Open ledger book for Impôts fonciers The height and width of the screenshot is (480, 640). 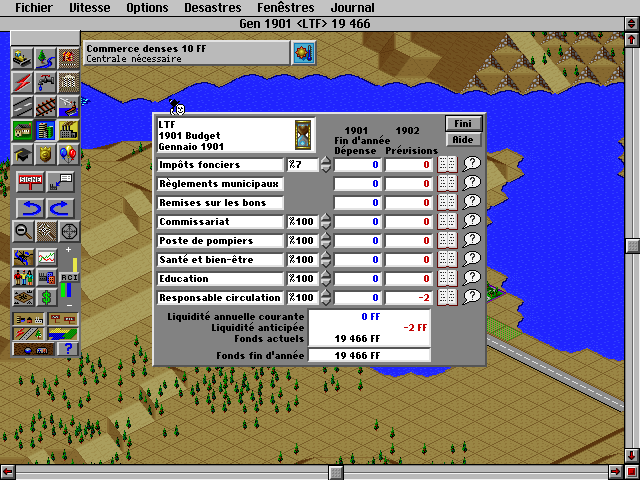(447, 164)
